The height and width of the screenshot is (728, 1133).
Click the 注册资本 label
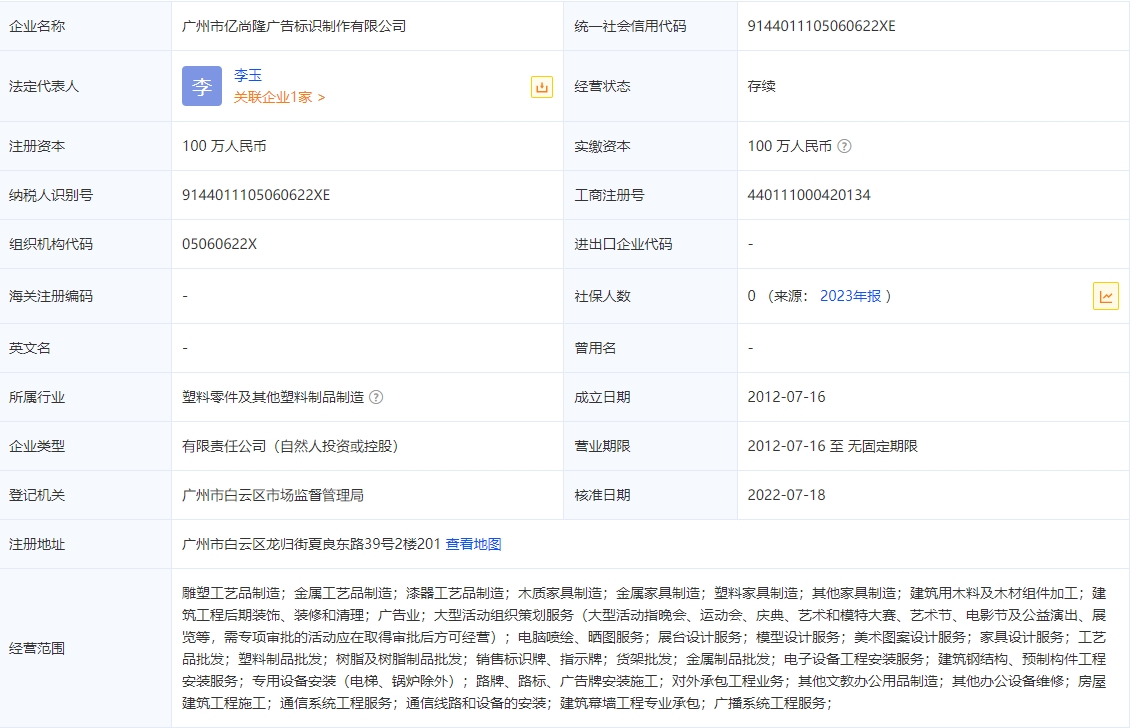(37, 146)
